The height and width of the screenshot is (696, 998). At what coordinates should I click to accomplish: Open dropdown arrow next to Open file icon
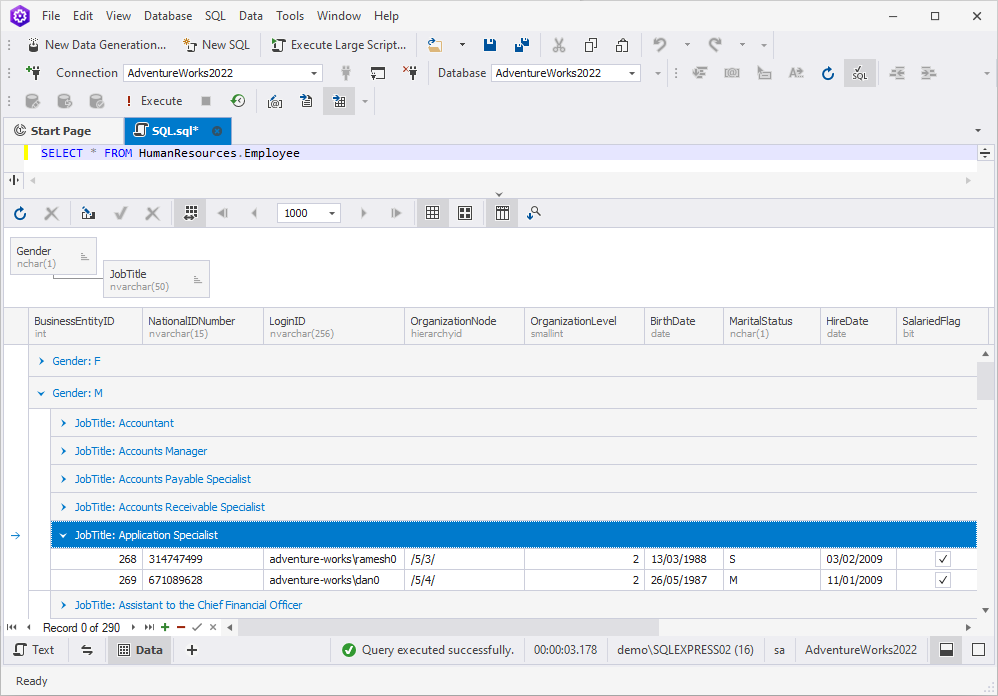(462, 45)
